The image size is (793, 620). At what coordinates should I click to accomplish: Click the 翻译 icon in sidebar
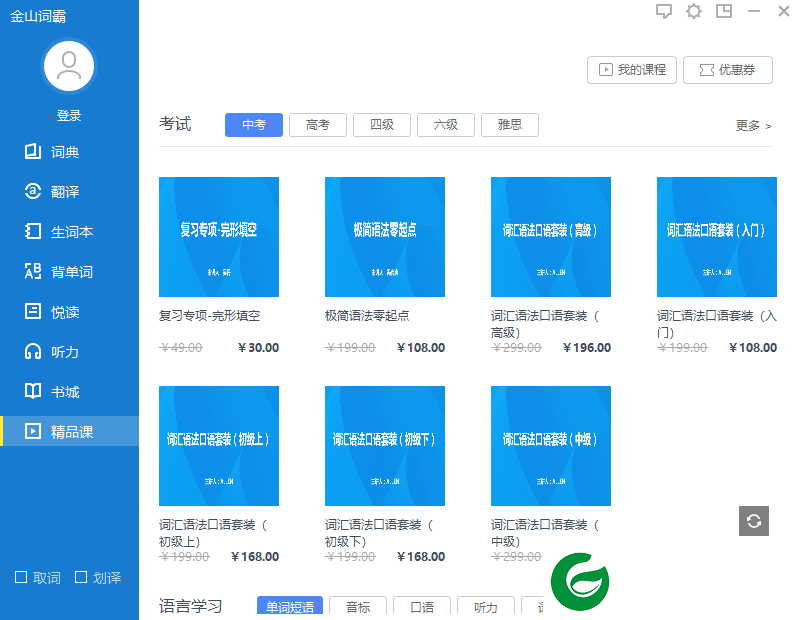(33, 191)
